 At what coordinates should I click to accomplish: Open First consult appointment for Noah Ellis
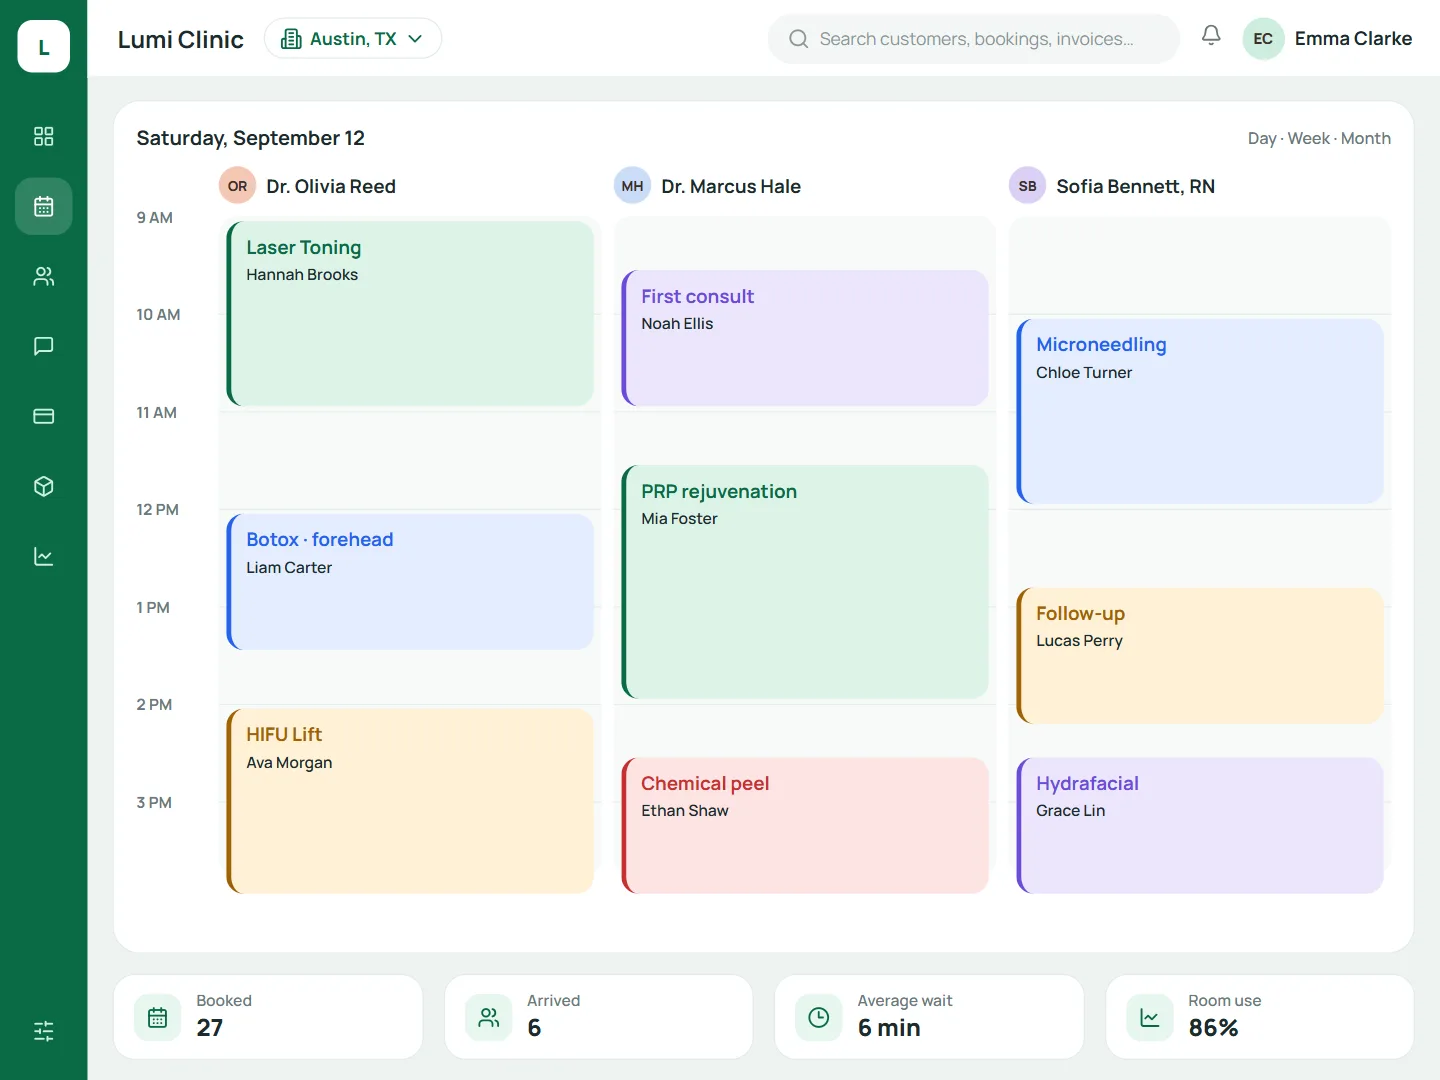coord(805,338)
